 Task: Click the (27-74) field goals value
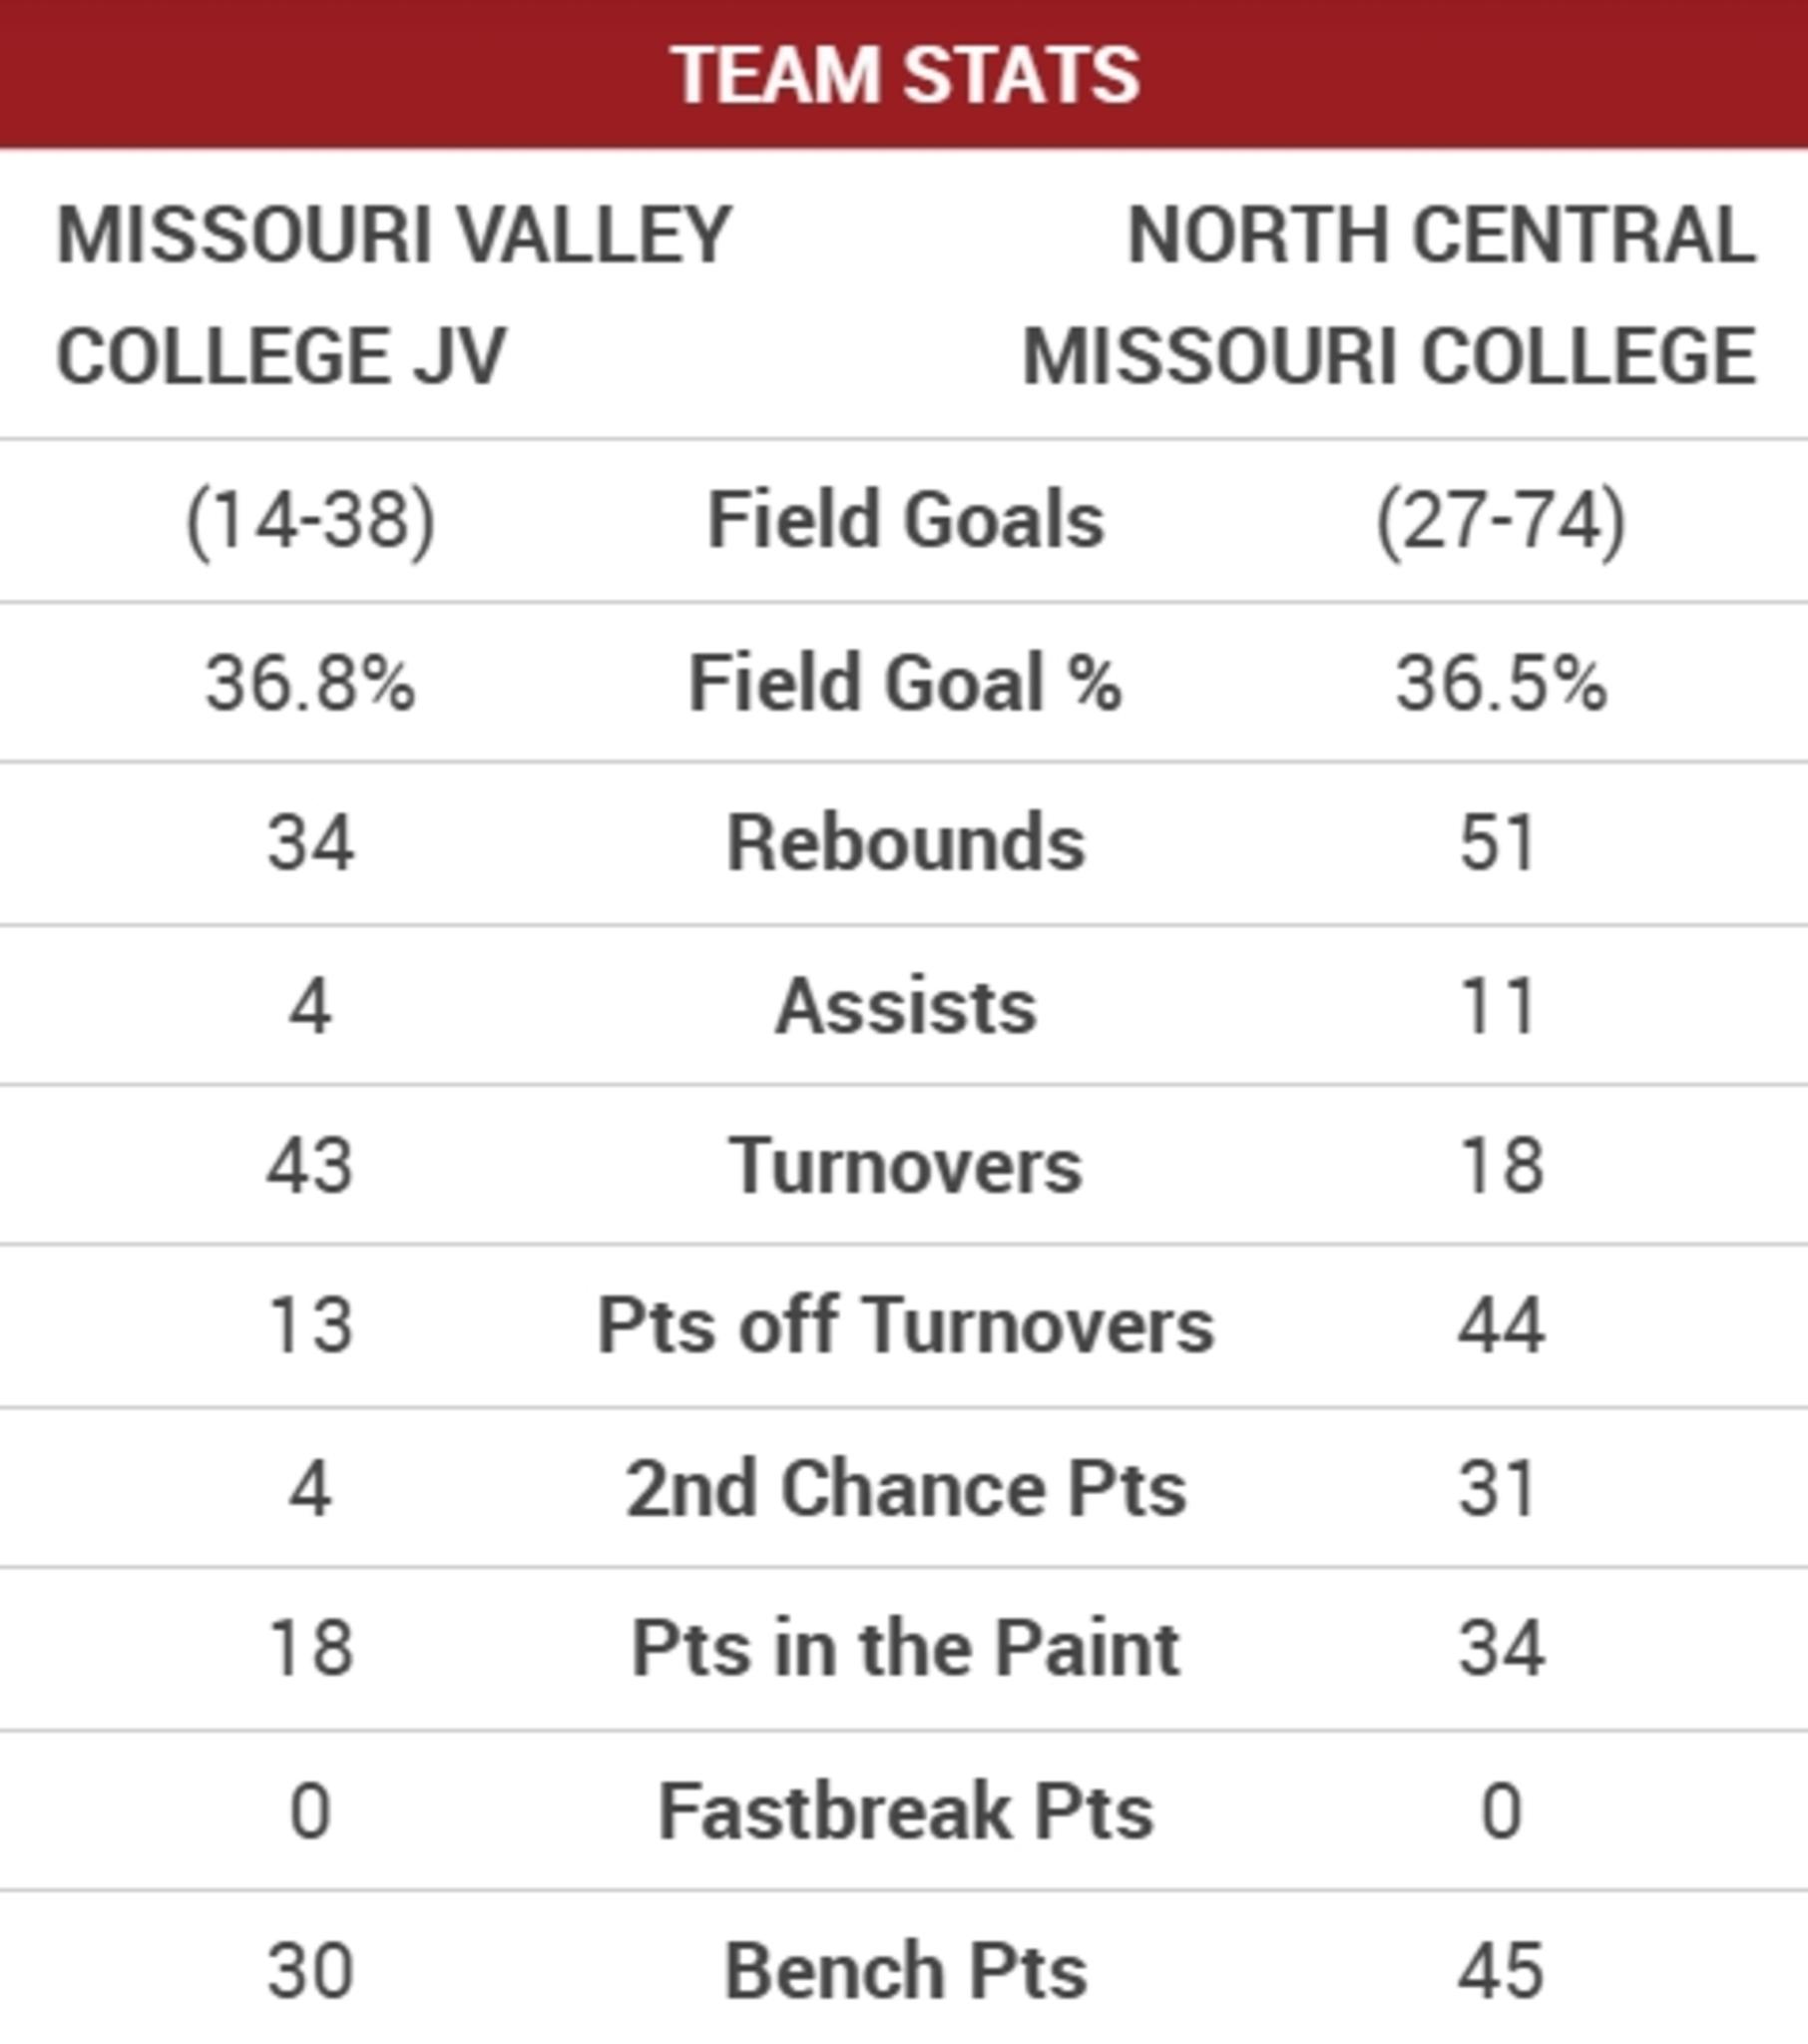(1500, 520)
